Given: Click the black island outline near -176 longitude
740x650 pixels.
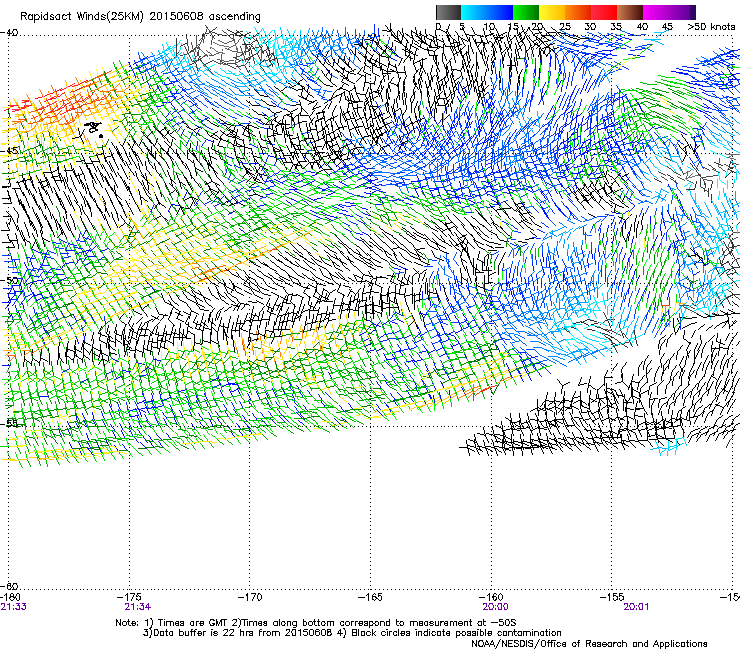Looking at the screenshot, I should coord(94,128).
